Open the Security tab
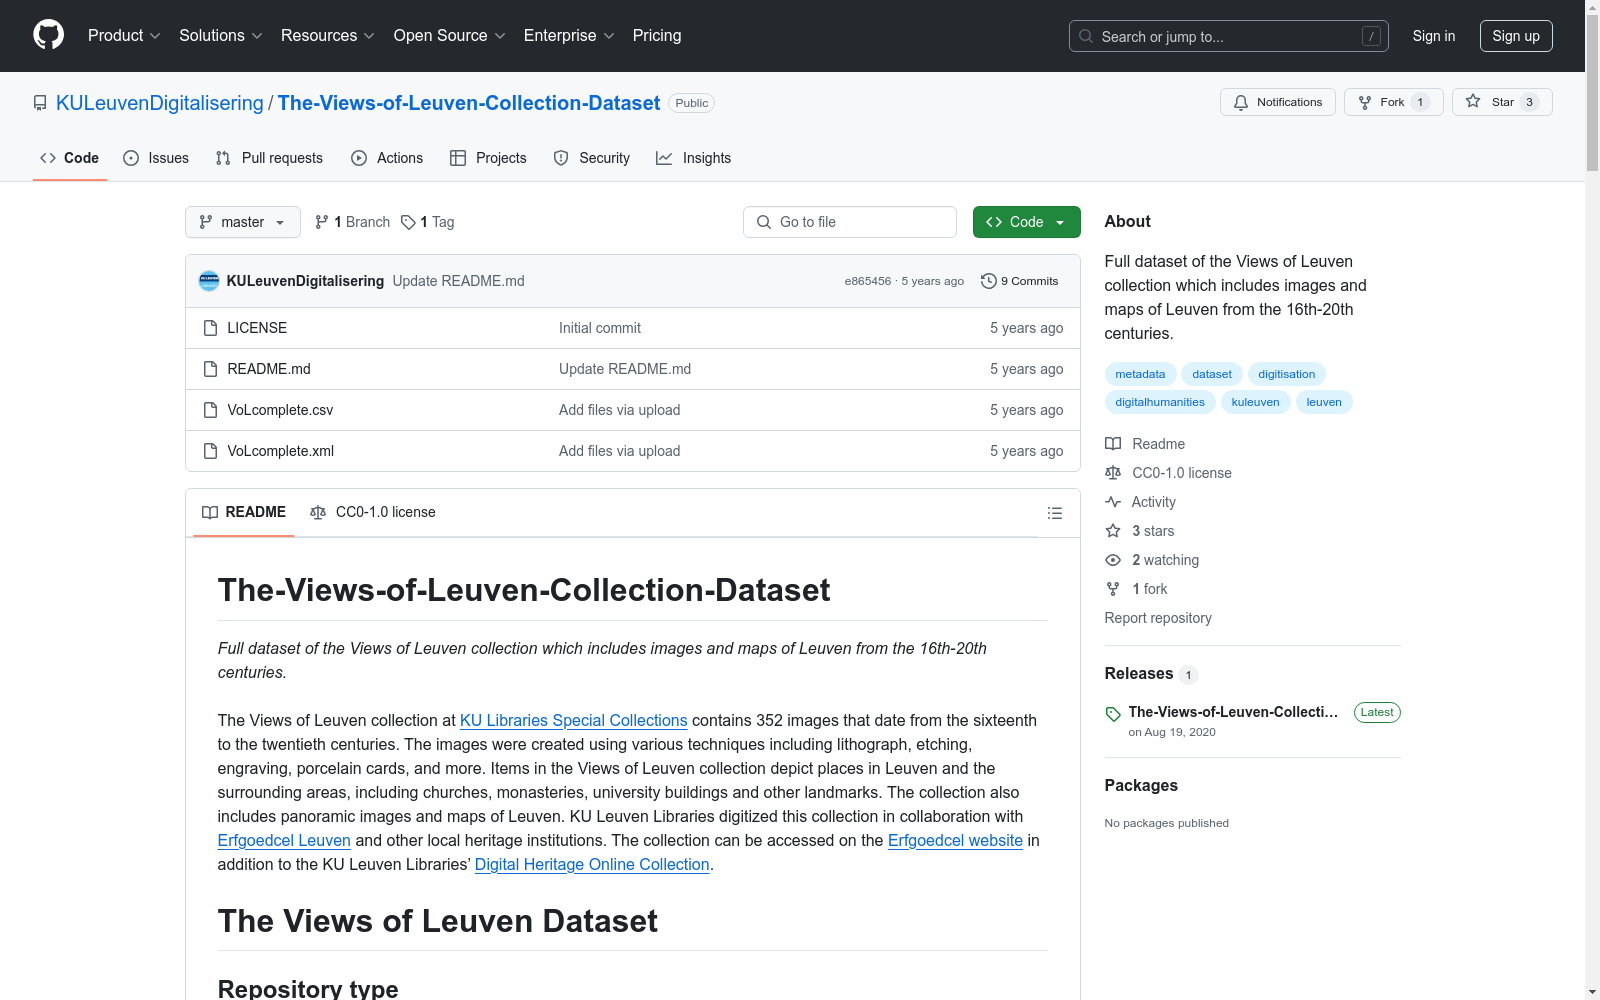Viewport: 1600px width, 1000px height. tap(592, 158)
